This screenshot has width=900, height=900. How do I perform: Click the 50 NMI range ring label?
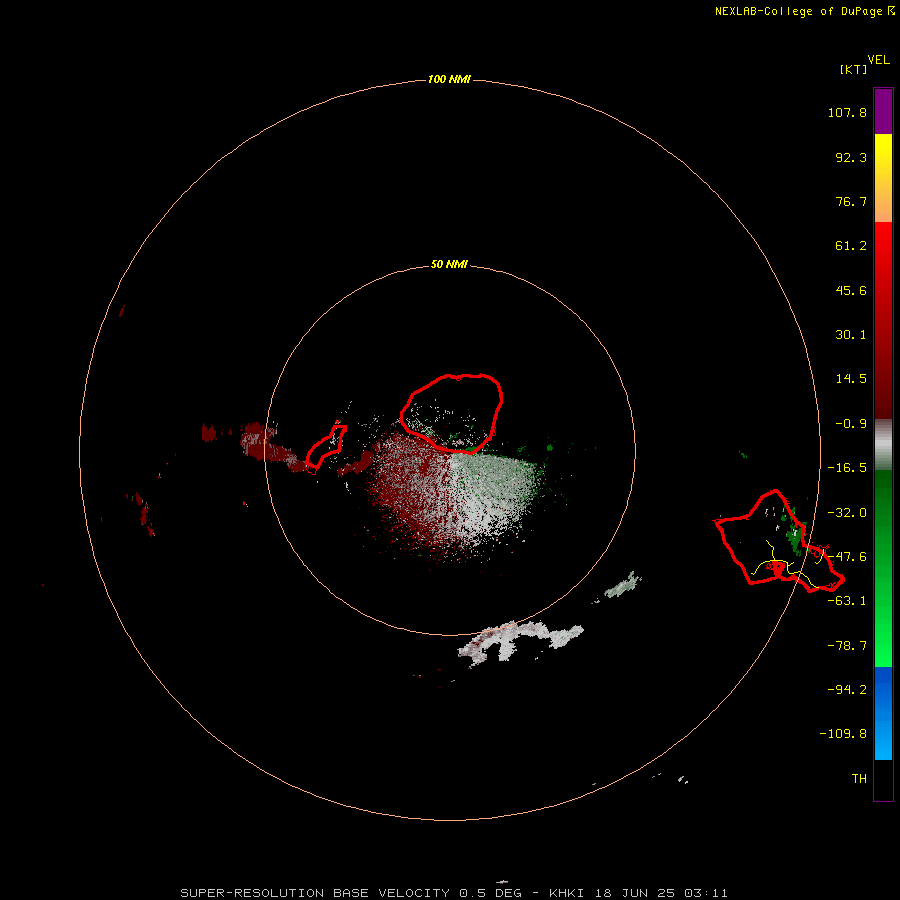pyautogui.click(x=449, y=264)
